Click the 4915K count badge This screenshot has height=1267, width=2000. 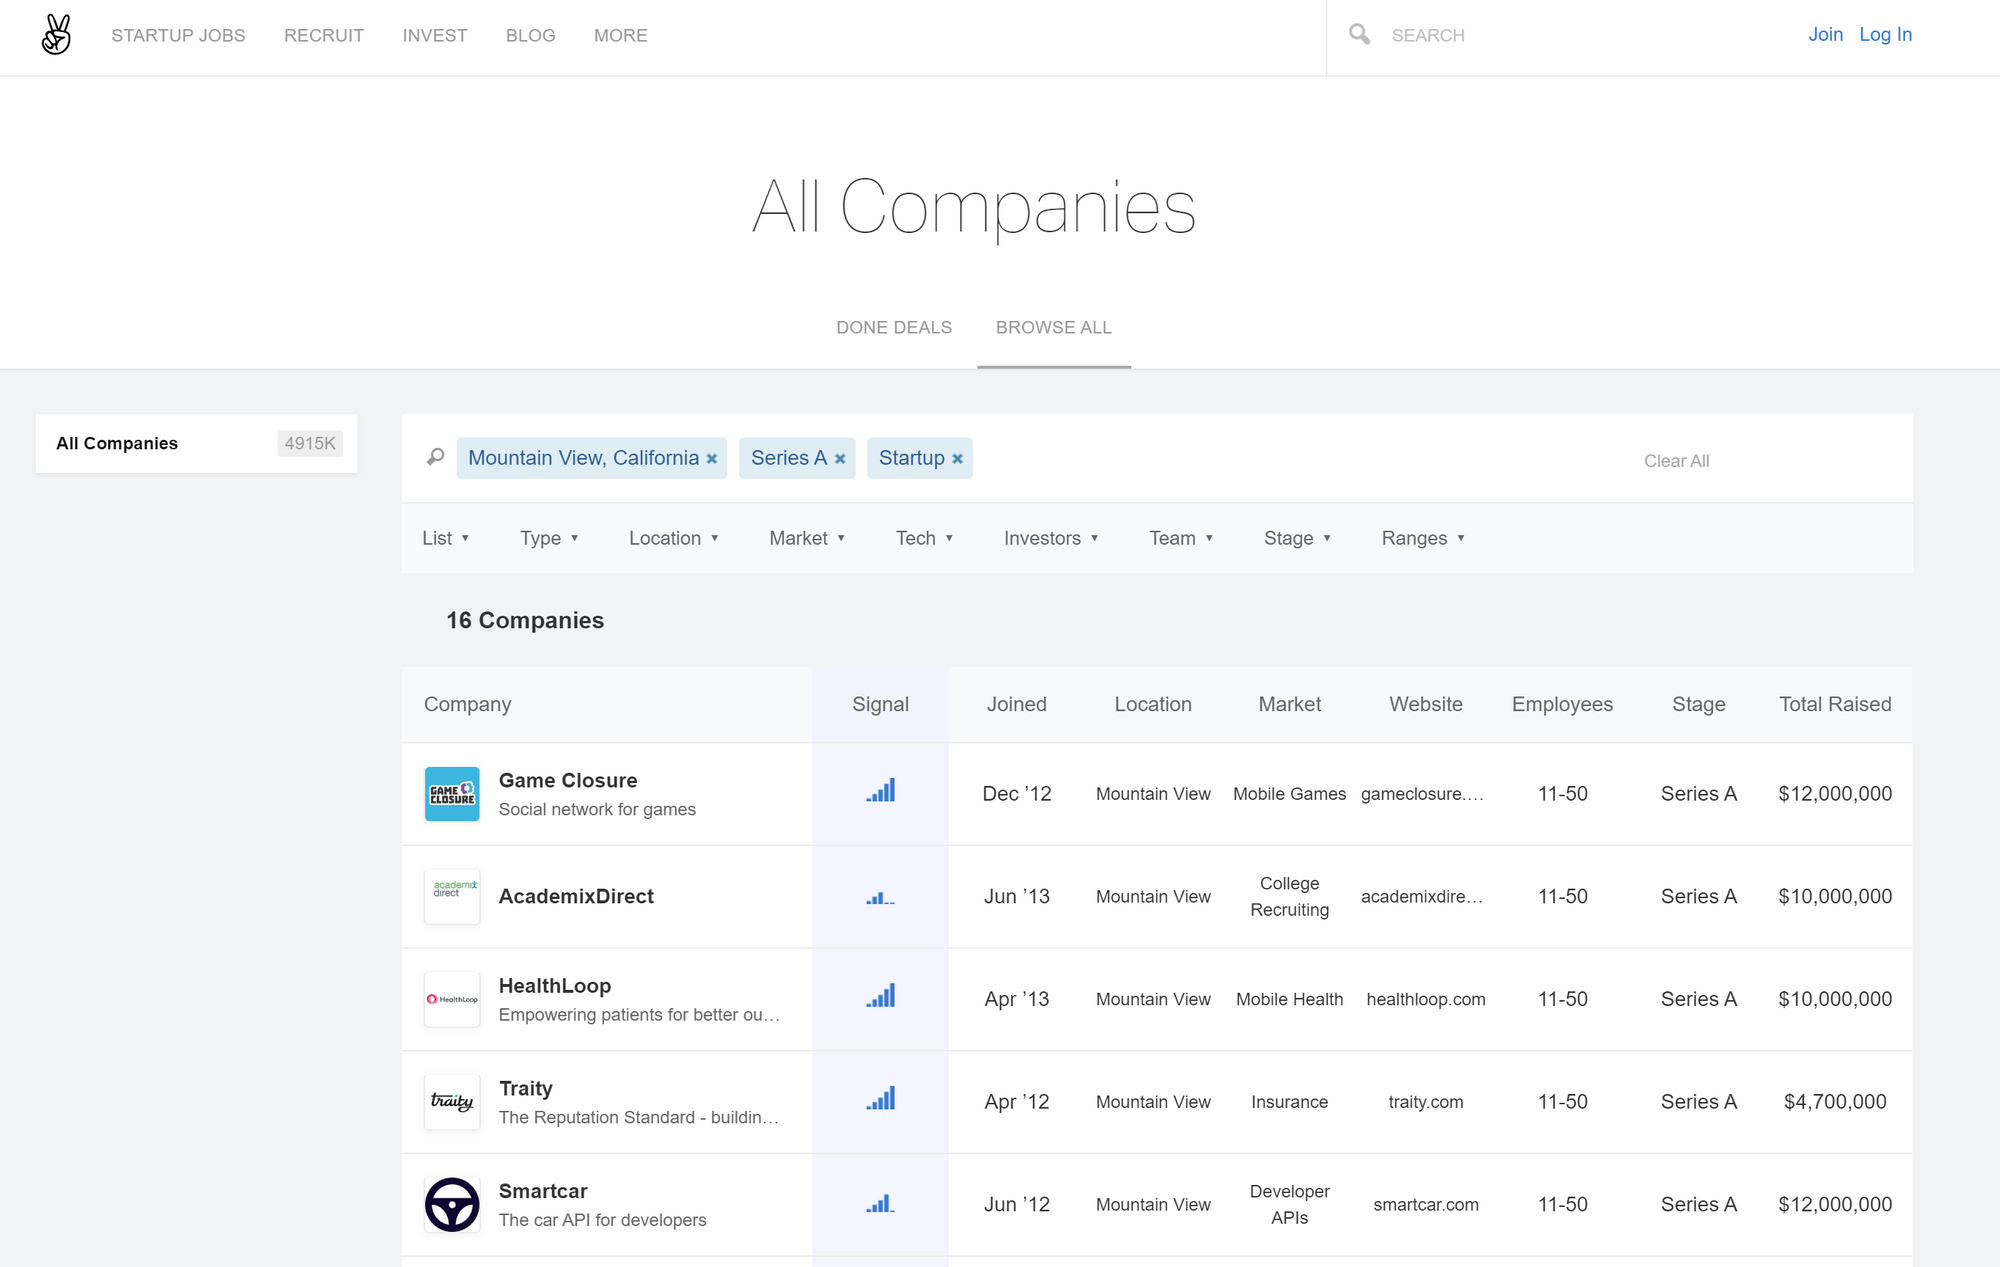coord(310,443)
